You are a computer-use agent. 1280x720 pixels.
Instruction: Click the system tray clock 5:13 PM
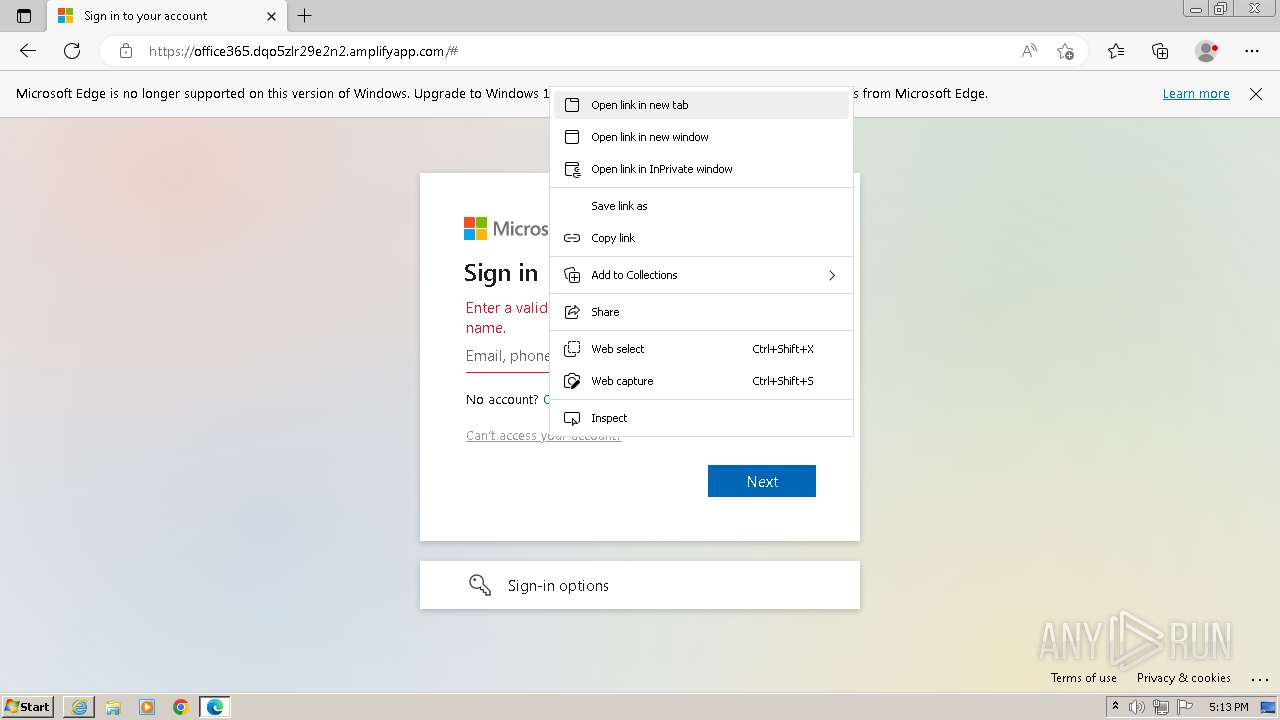pyautogui.click(x=1228, y=707)
